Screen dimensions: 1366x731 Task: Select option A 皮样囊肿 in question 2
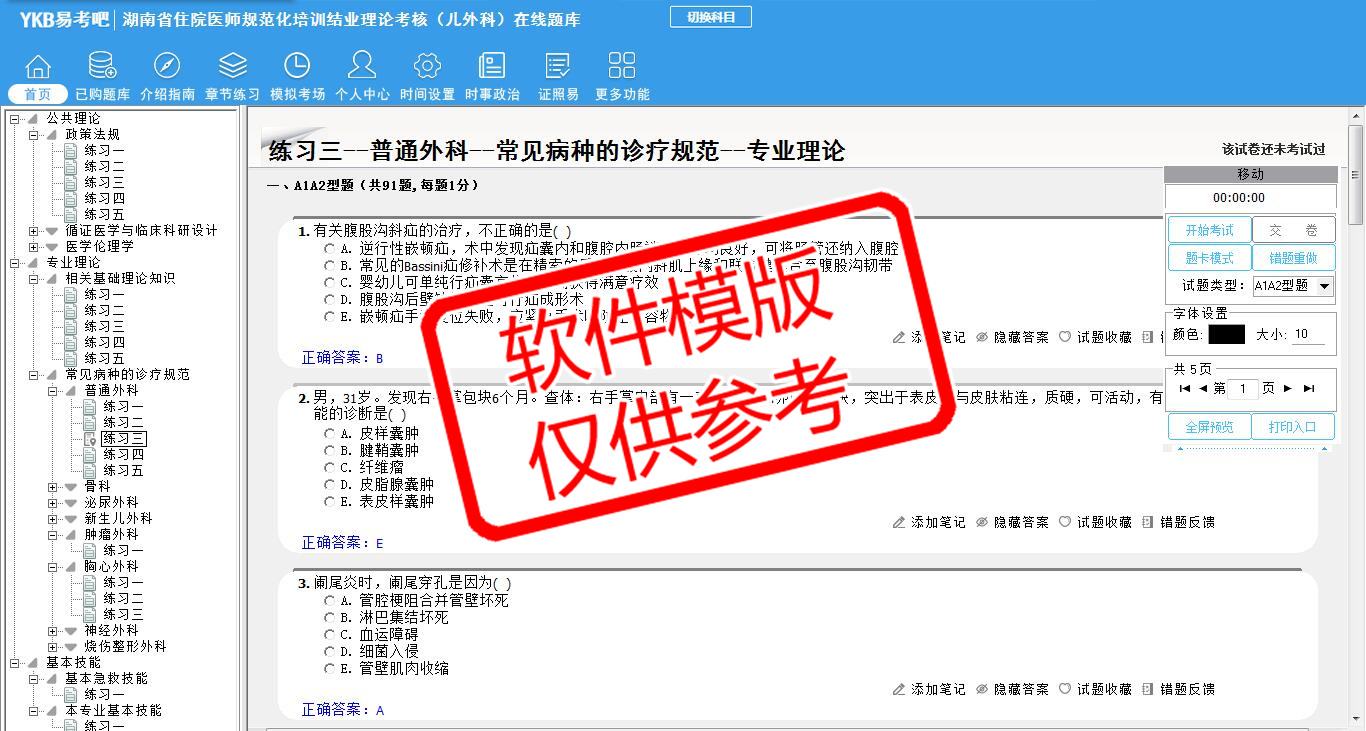click(330, 434)
